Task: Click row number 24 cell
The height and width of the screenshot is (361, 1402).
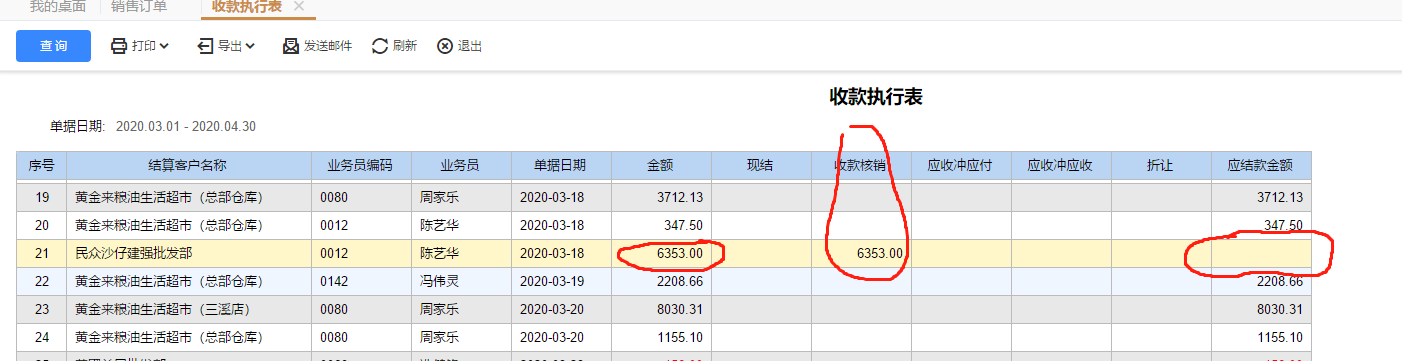Action: 42,338
